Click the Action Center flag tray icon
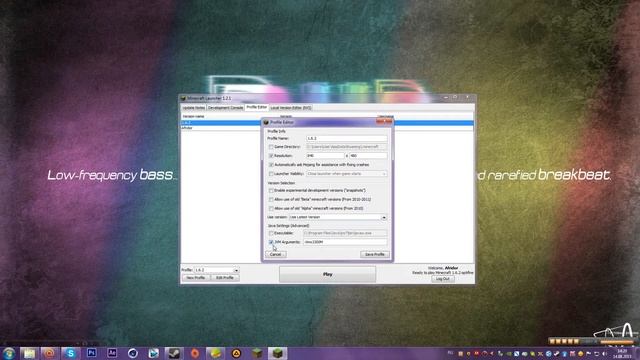The height and width of the screenshot is (360, 640). [589, 354]
